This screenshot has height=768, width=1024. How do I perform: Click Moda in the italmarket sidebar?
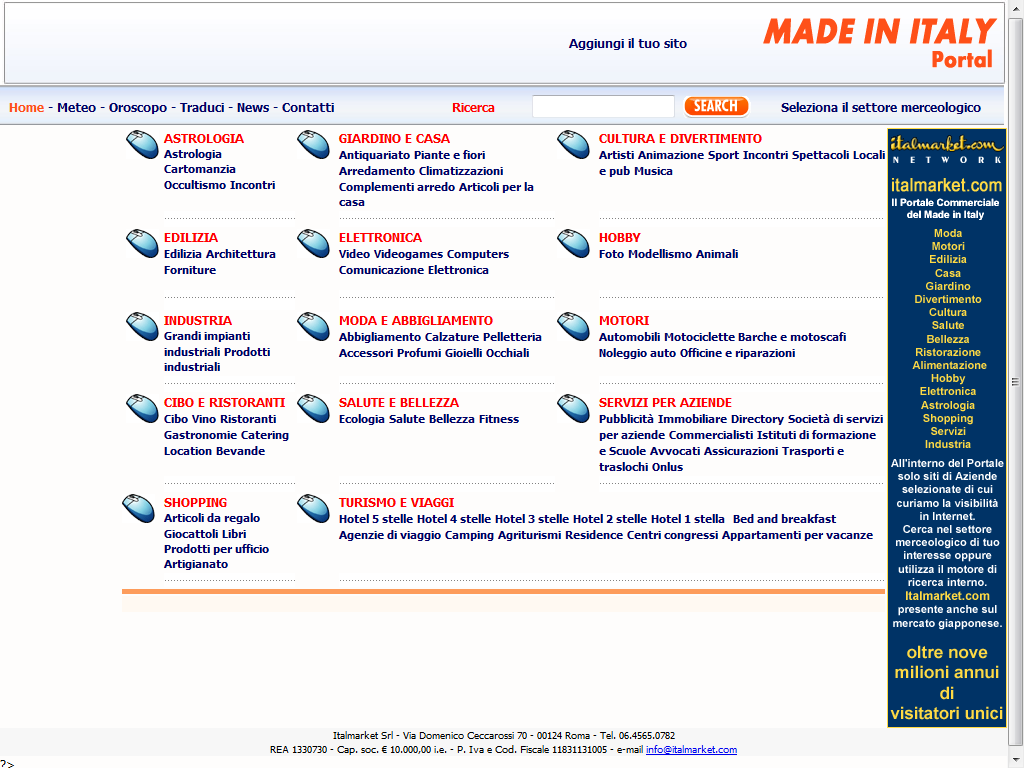pos(948,233)
